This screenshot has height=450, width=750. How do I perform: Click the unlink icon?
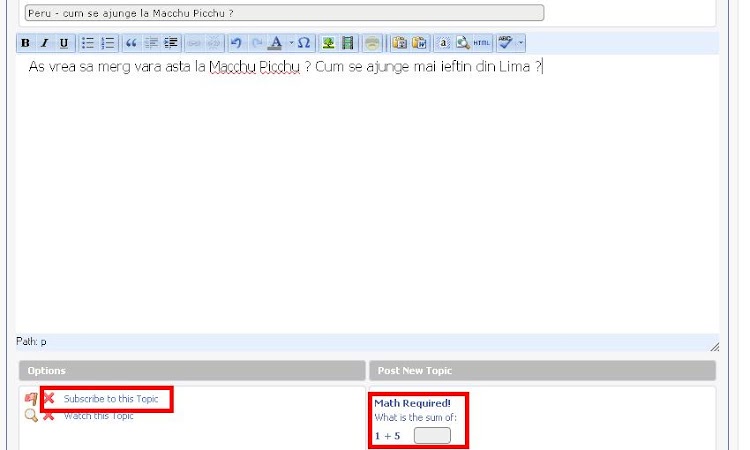[x=214, y=43]
